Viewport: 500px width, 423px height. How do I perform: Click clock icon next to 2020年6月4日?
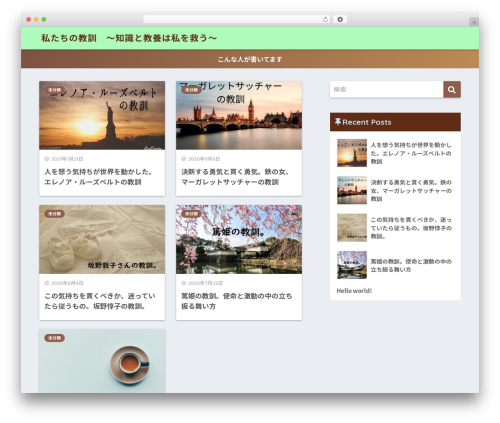click(x=47, y=283)
